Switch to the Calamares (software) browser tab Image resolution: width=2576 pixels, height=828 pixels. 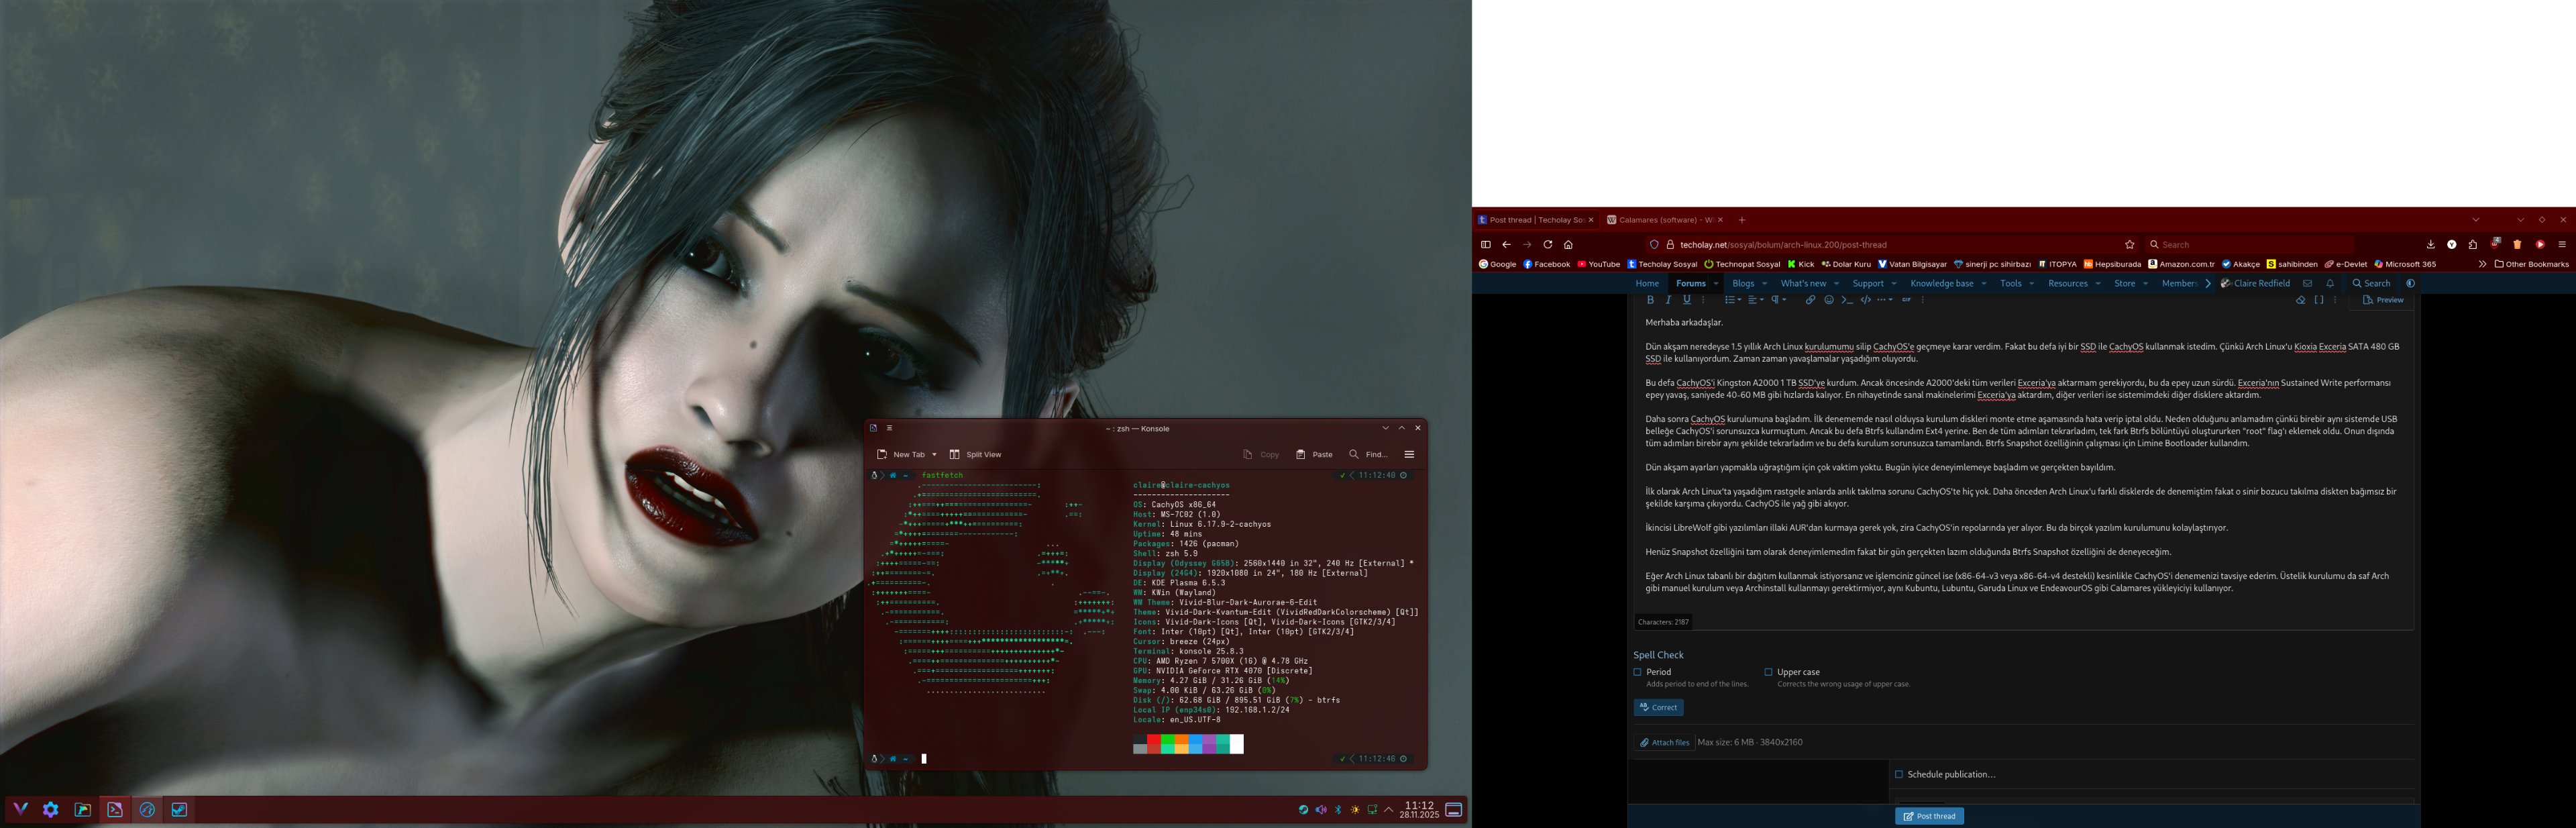pyautogui.click(x=1665, y=220)
